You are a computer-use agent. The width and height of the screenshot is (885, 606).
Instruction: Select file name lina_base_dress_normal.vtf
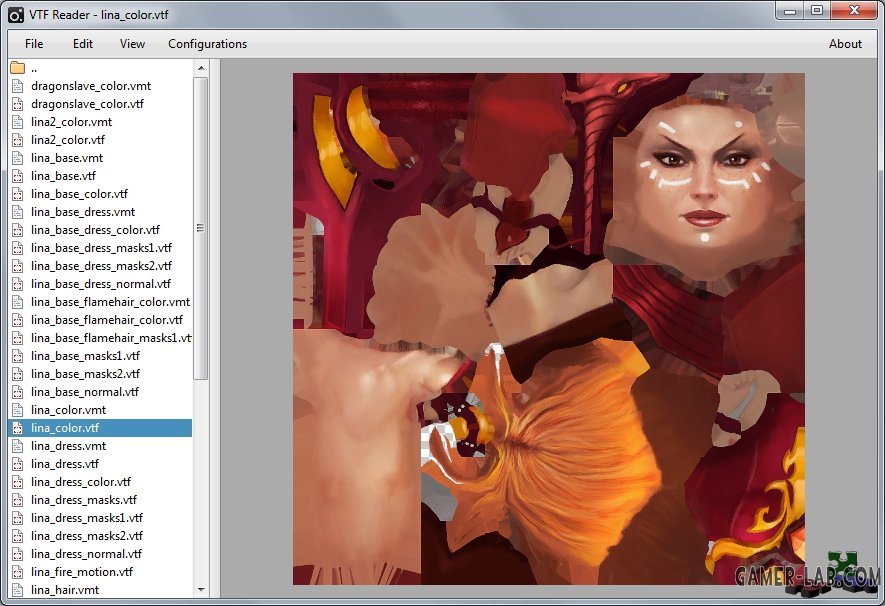pyautogui.click(x=100, y=284)
